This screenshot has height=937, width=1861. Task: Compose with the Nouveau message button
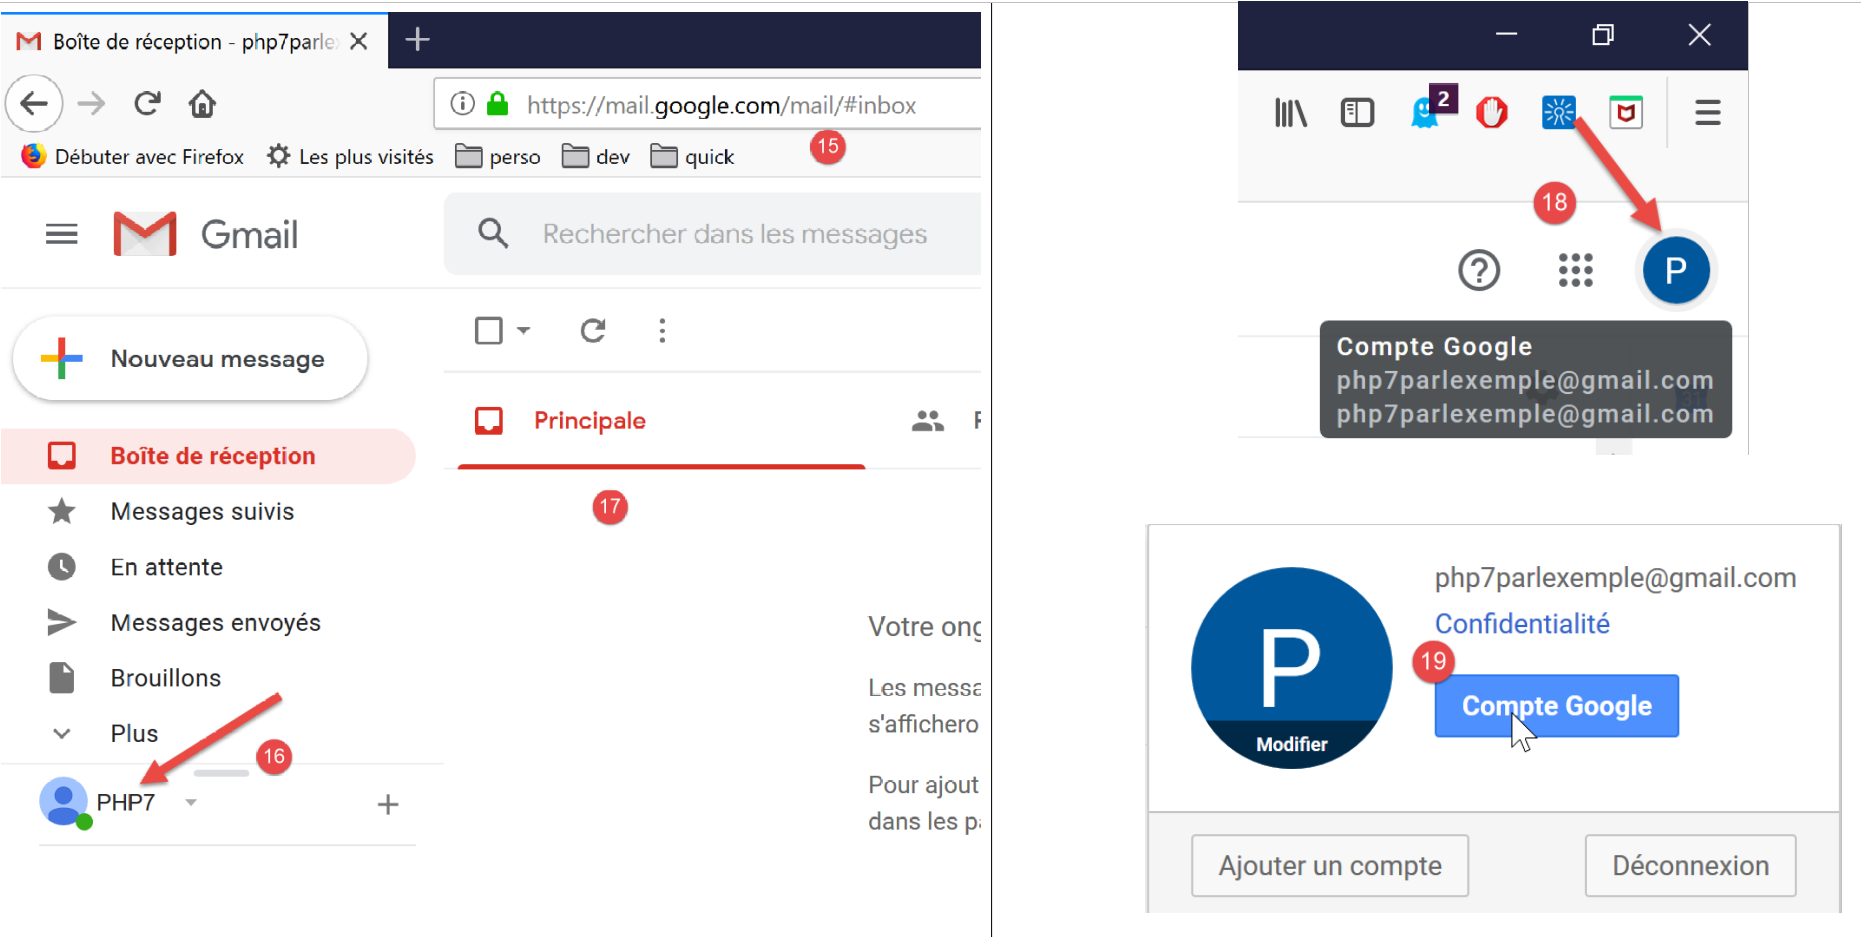tap(190, 359)
